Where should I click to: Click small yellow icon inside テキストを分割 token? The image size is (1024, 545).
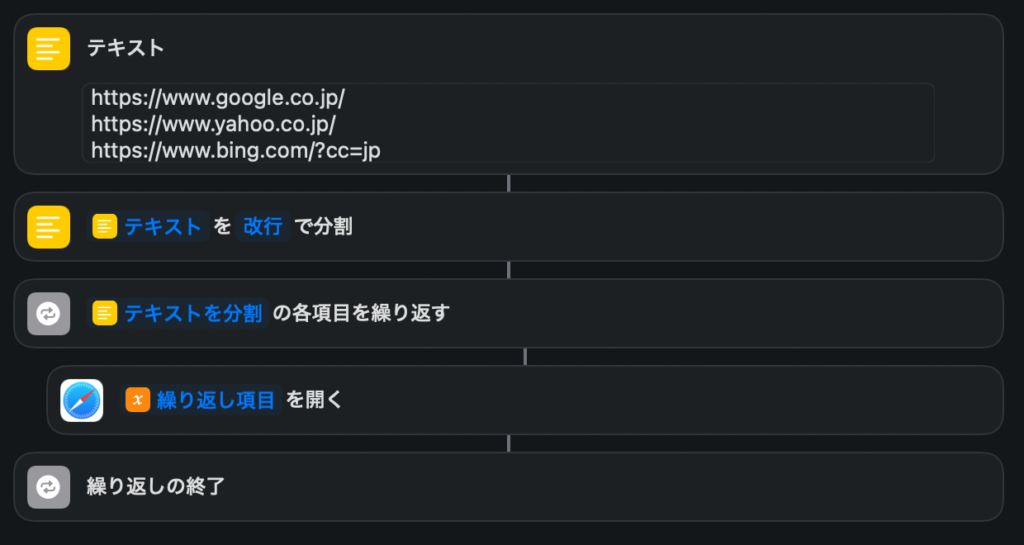click(105, 313)
